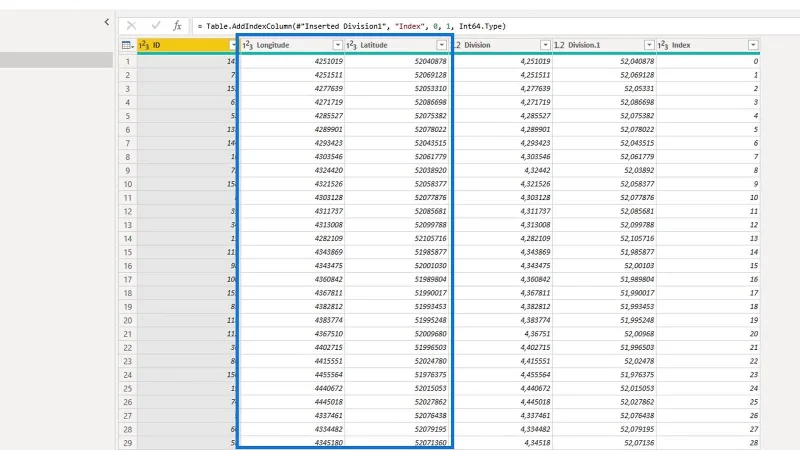This screenshot has width=800, height=450.
Task: Select Index cell with value 14
Action: [708, 252]
